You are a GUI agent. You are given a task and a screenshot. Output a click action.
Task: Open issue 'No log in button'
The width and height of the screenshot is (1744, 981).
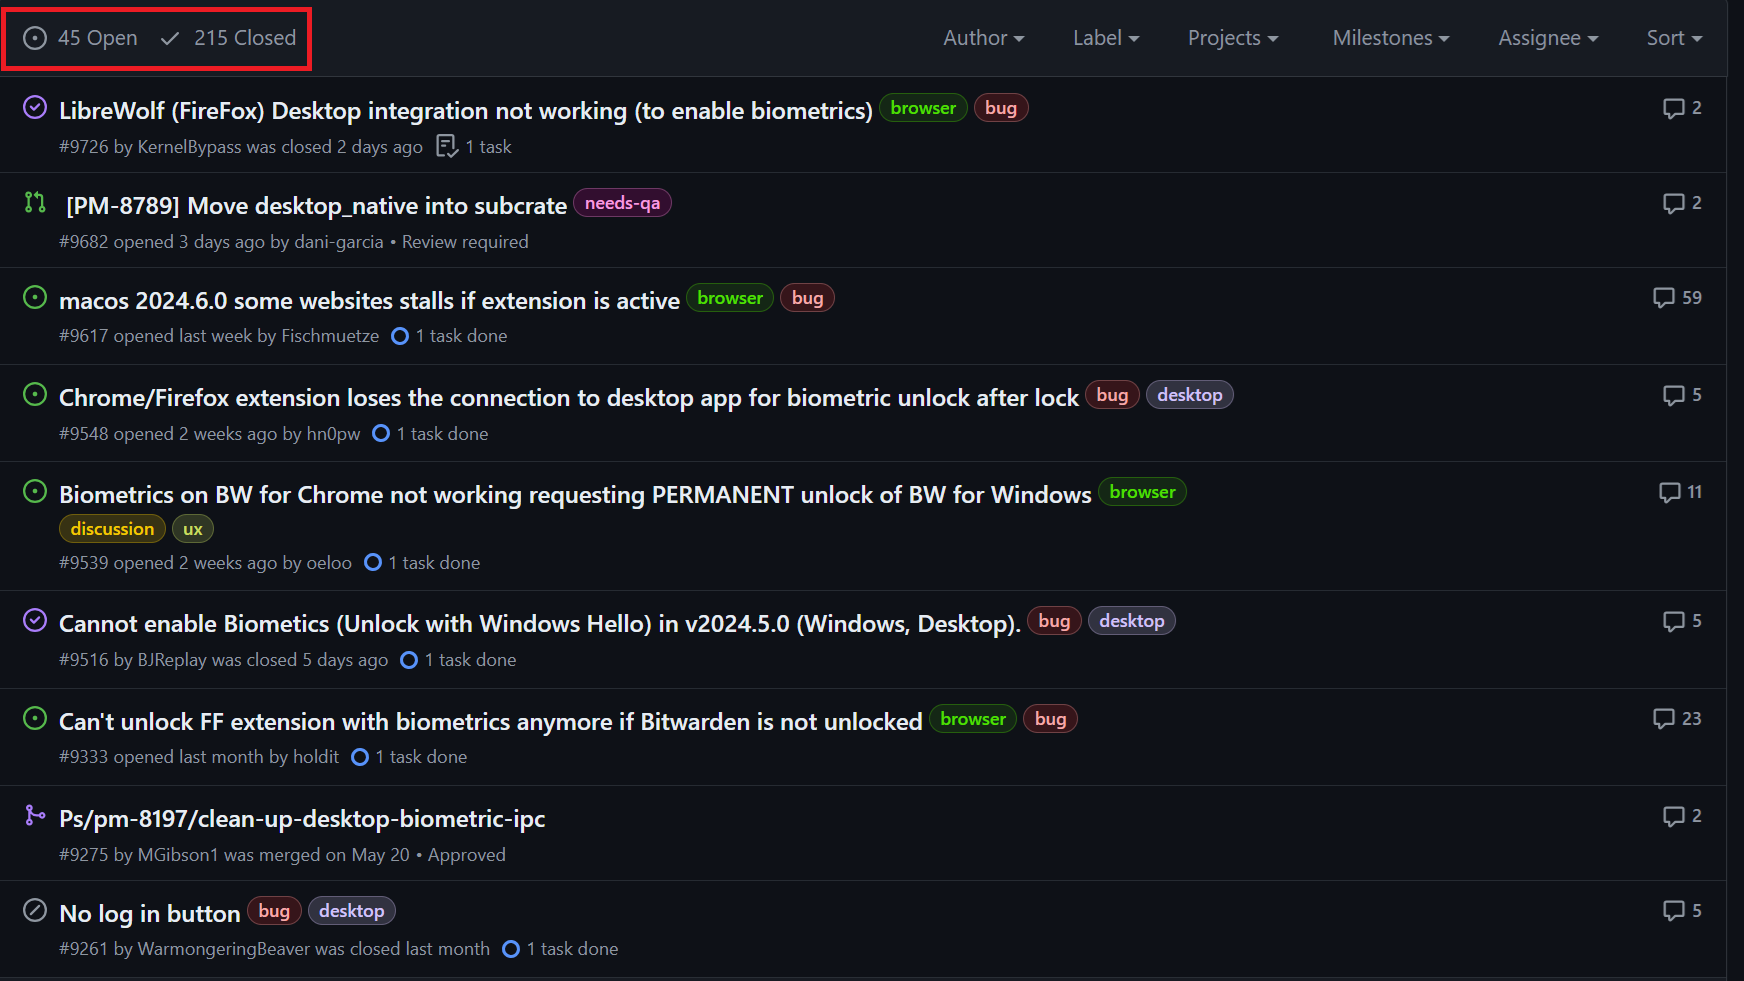[150, 913]
